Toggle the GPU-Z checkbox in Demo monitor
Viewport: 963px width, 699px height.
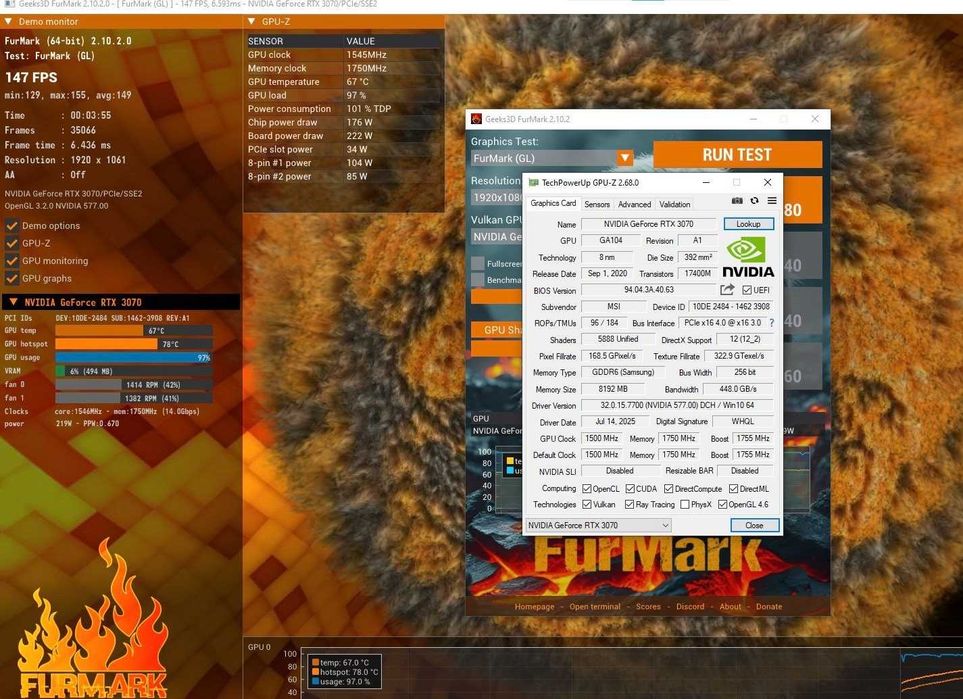click(x=11, y=243)
